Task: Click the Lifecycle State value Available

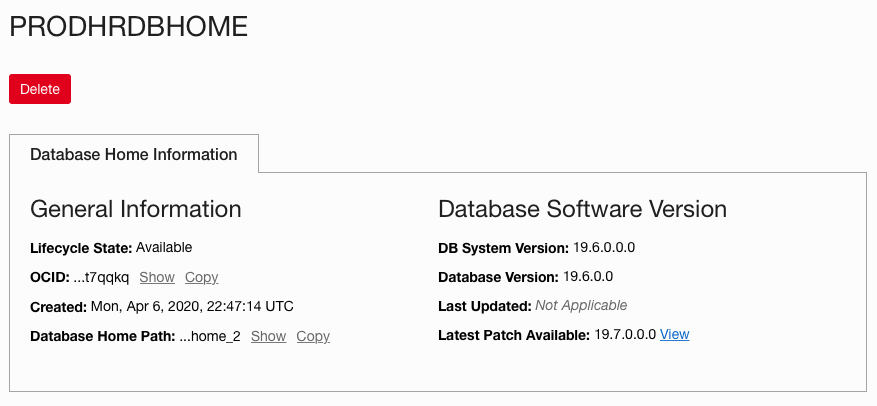Action: pos(164,247)
